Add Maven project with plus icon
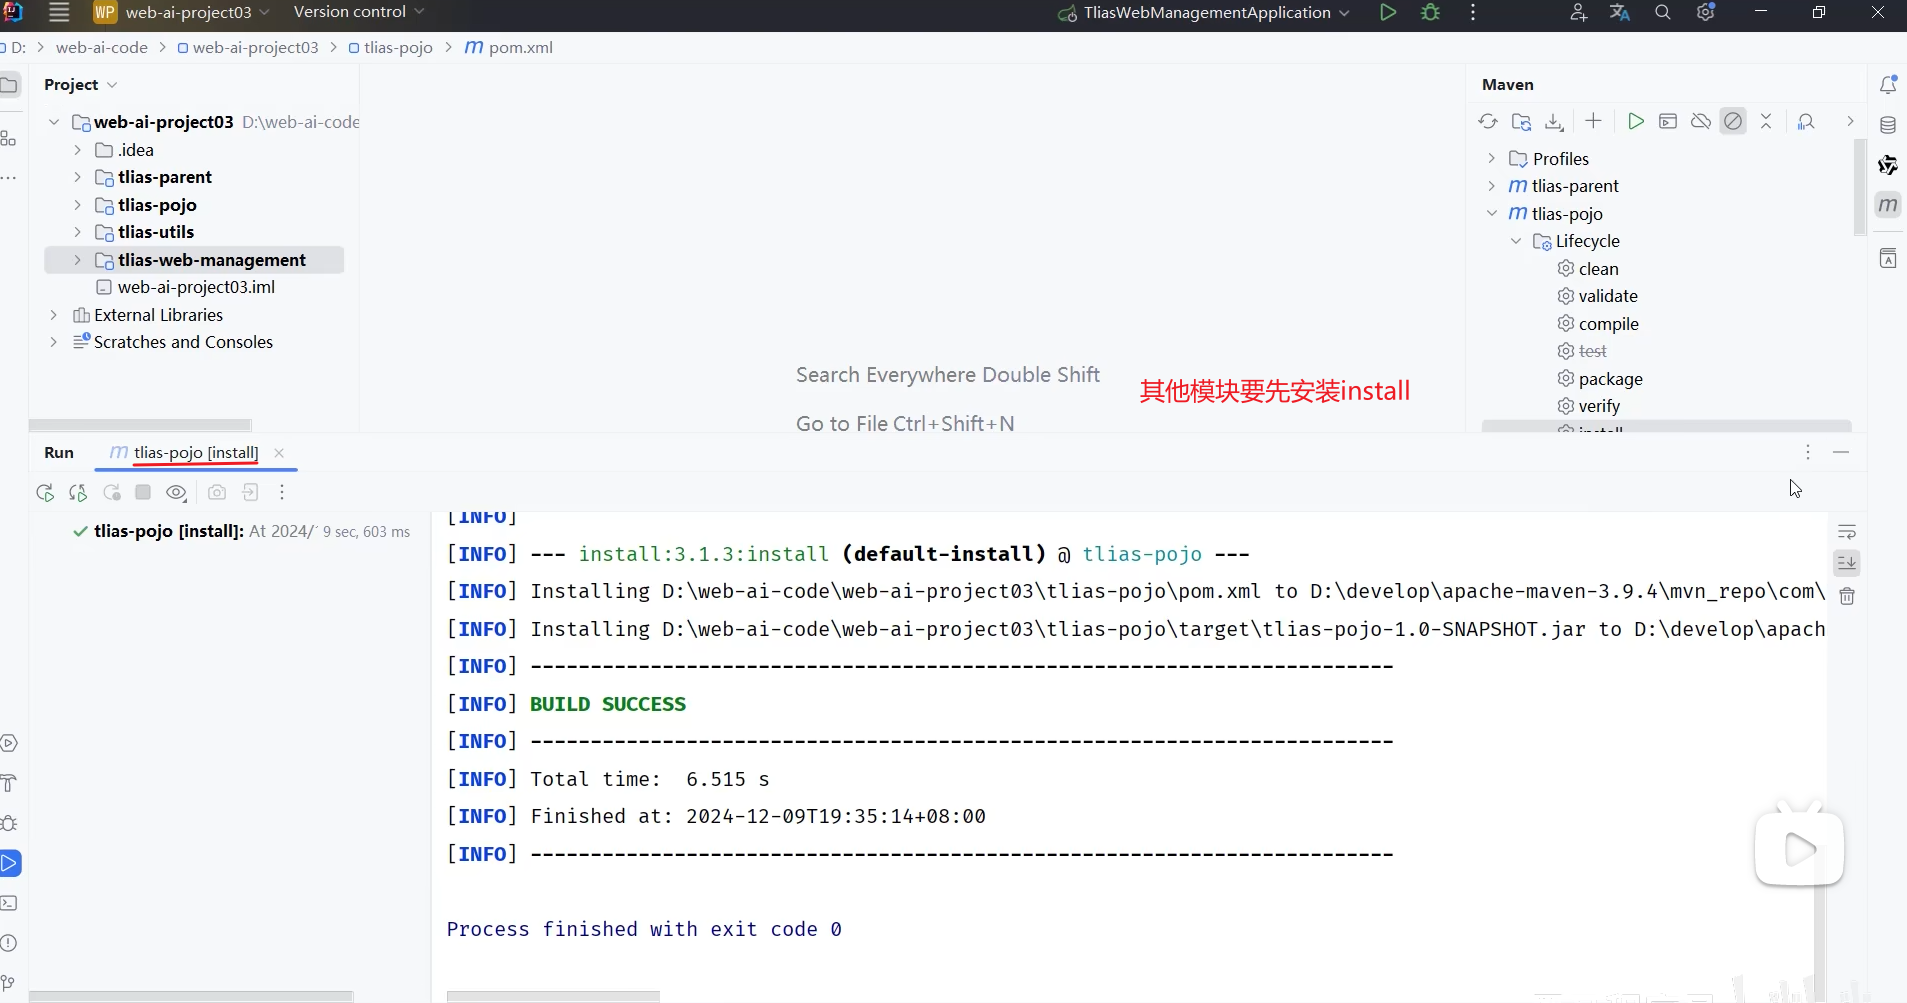 pyautogui.click(x=1594, y=121)
